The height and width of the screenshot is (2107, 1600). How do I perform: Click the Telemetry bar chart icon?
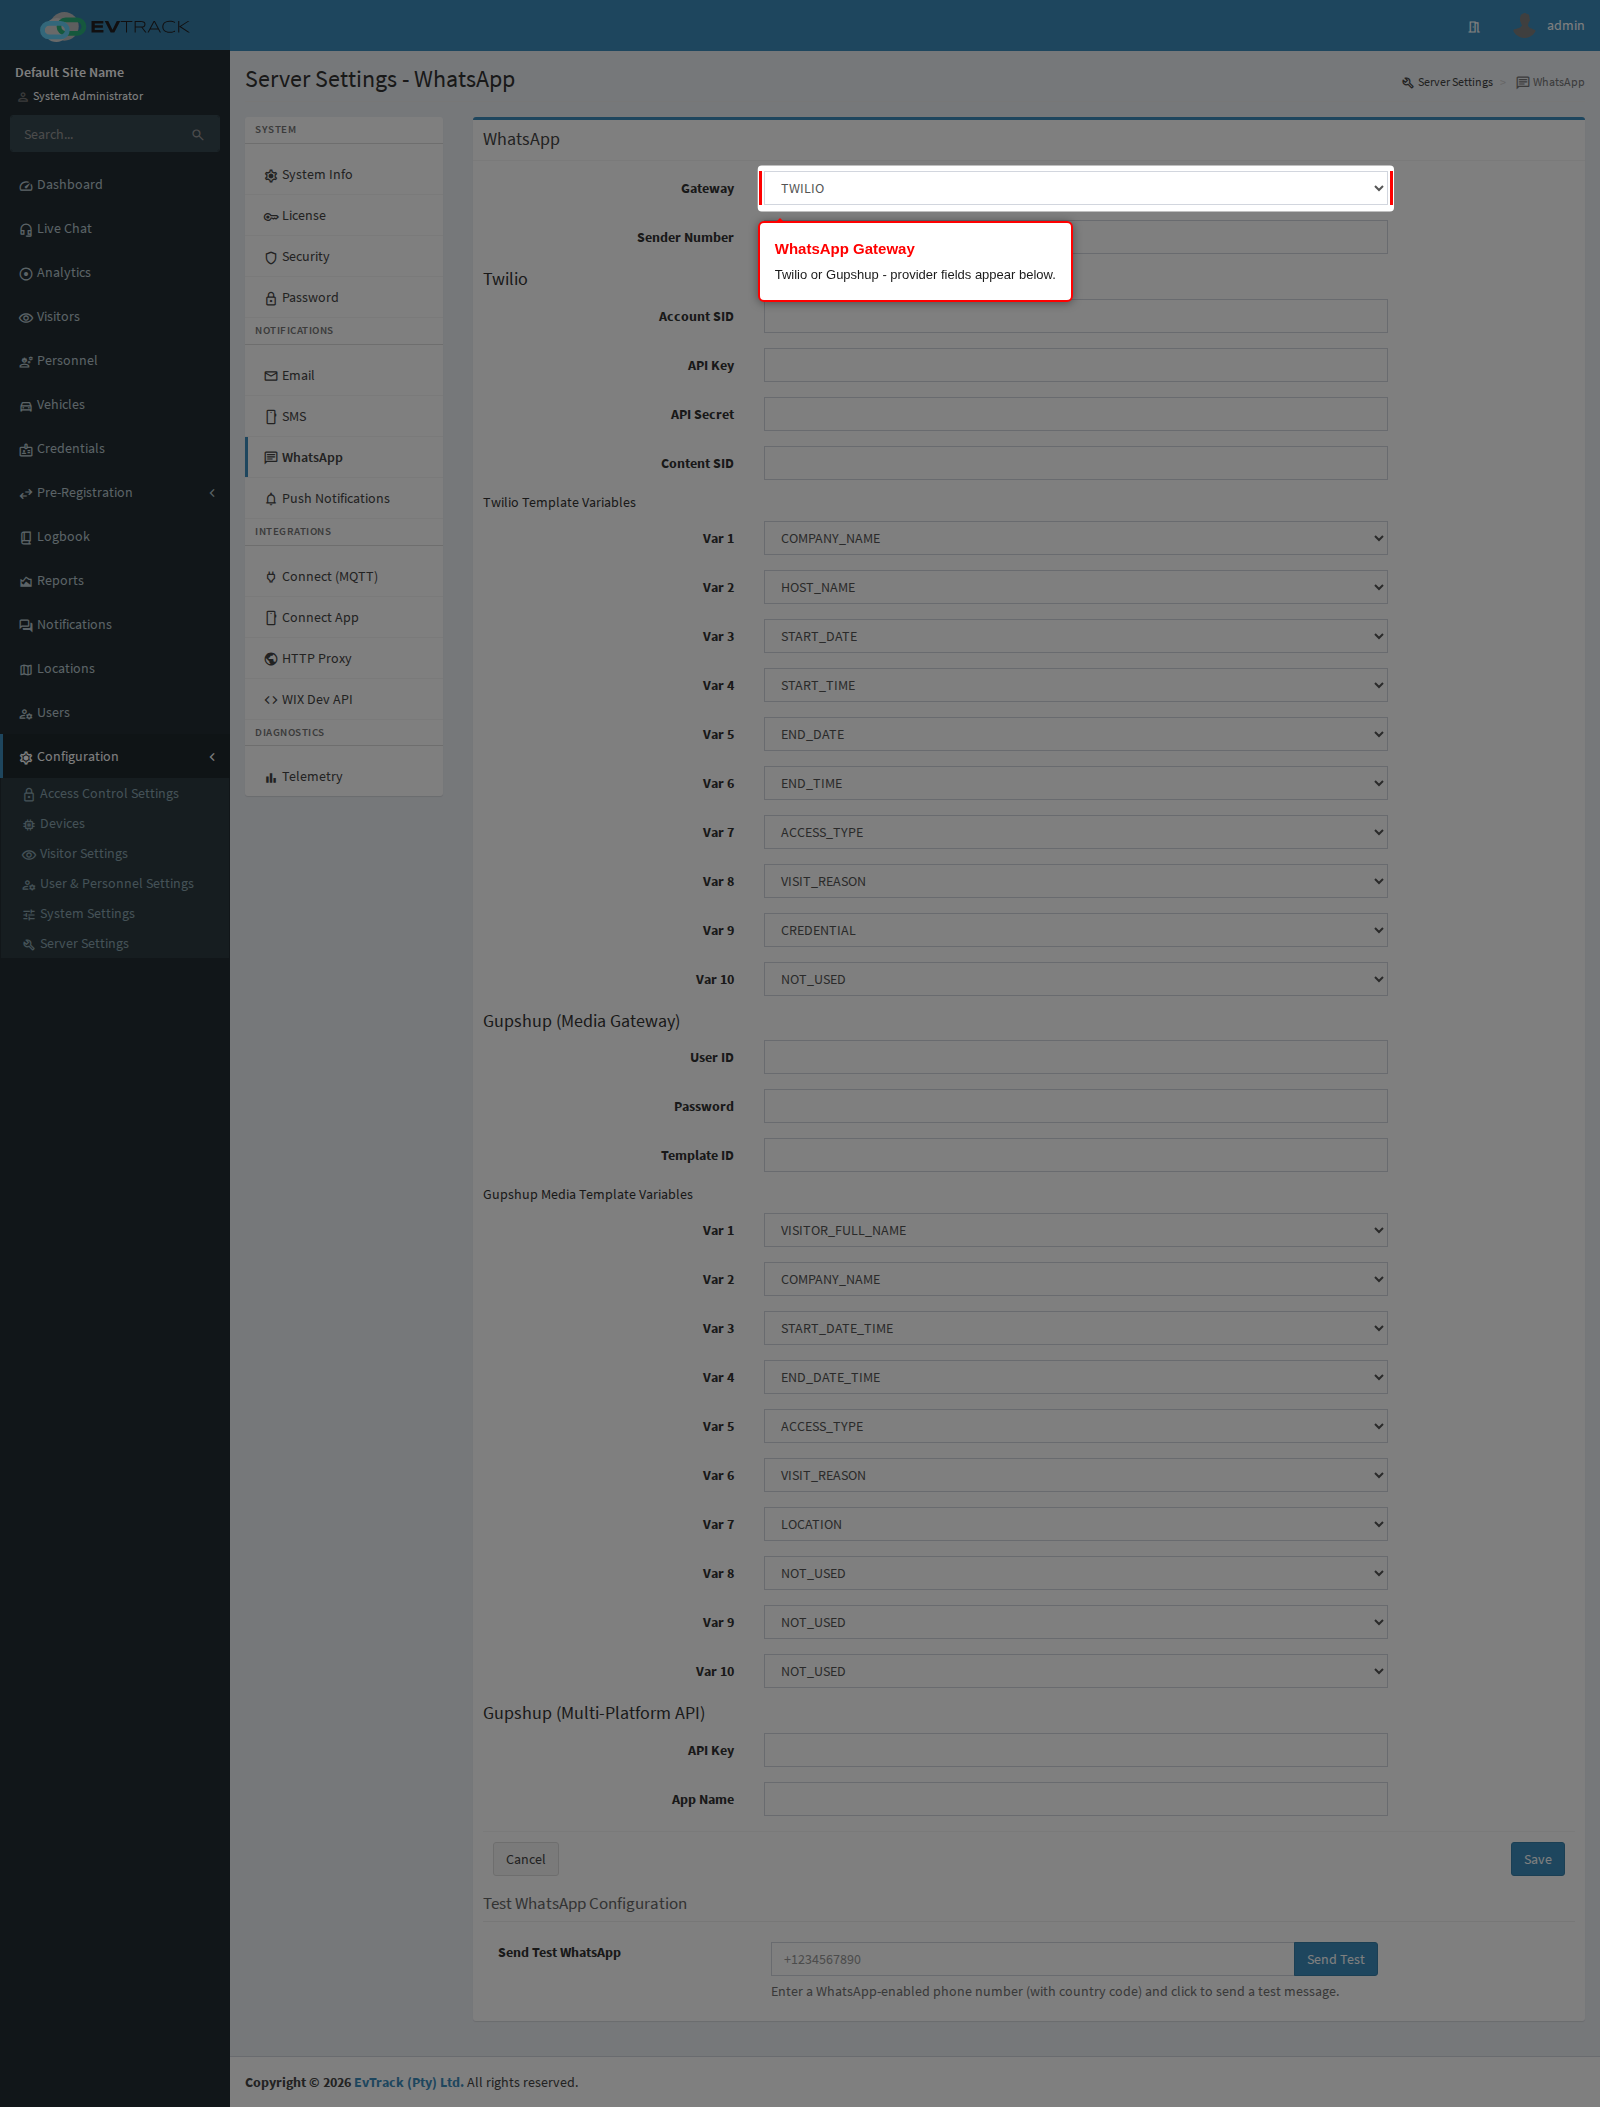pos(271,778)
